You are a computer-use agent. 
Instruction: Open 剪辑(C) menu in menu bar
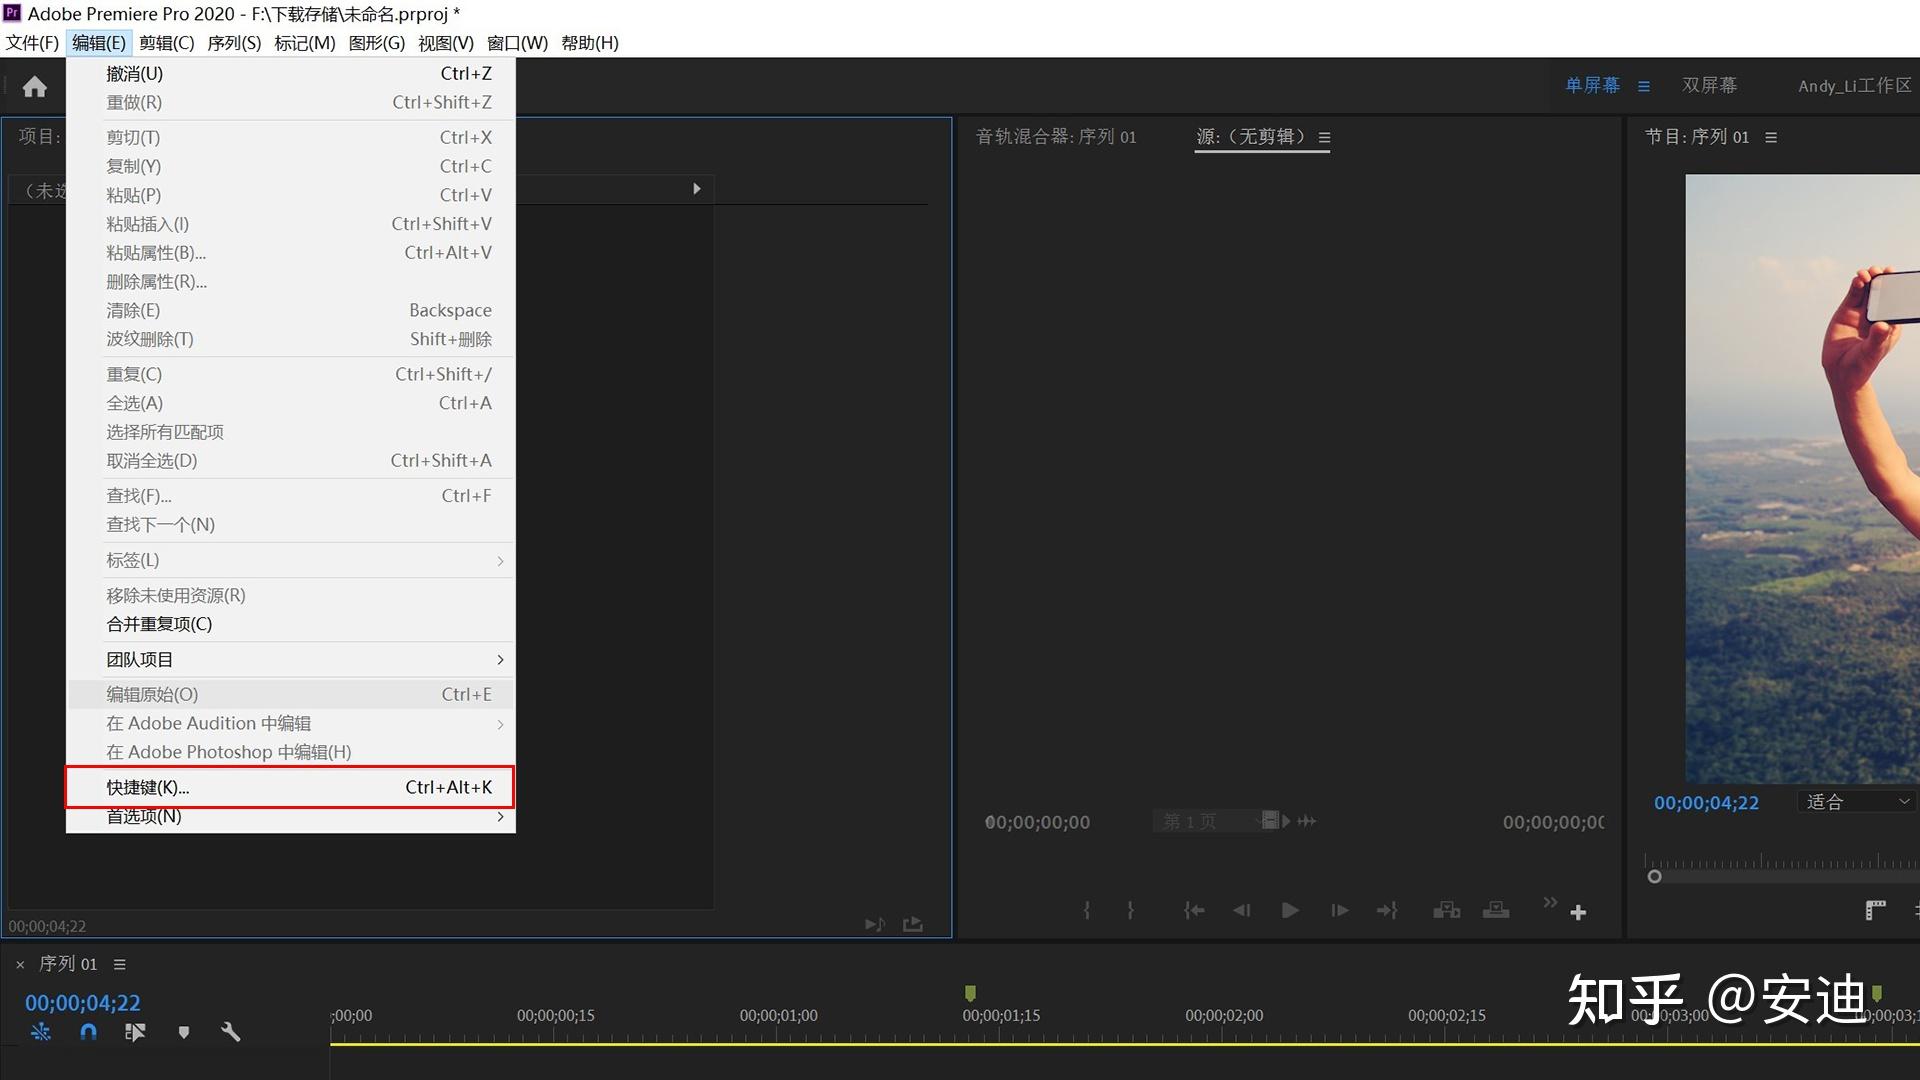pos(166,43)
